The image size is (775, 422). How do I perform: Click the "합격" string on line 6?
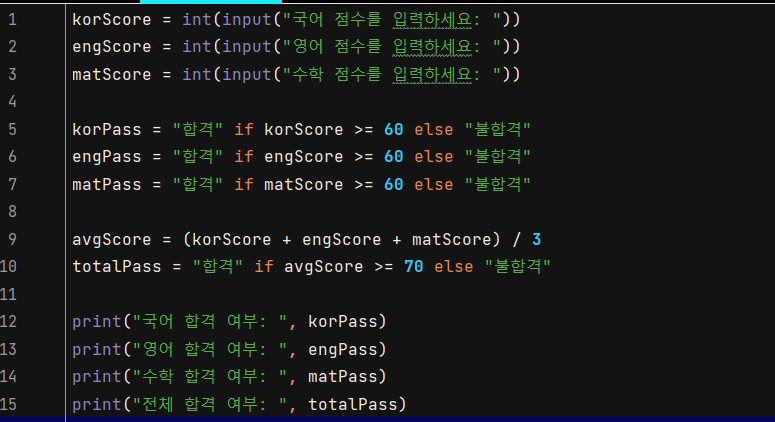pos(198,157)
